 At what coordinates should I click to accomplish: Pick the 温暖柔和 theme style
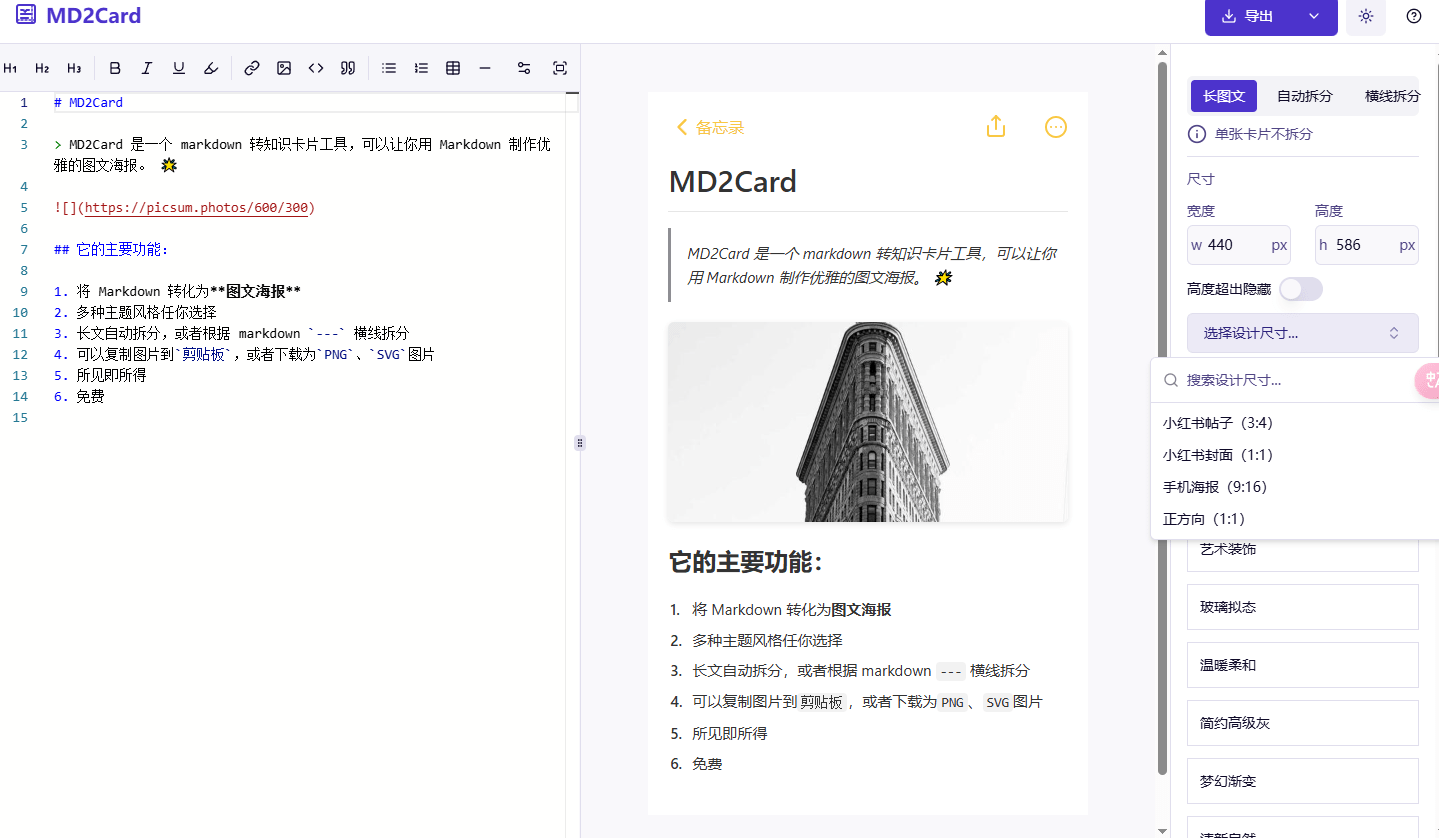coord(1302,665)
